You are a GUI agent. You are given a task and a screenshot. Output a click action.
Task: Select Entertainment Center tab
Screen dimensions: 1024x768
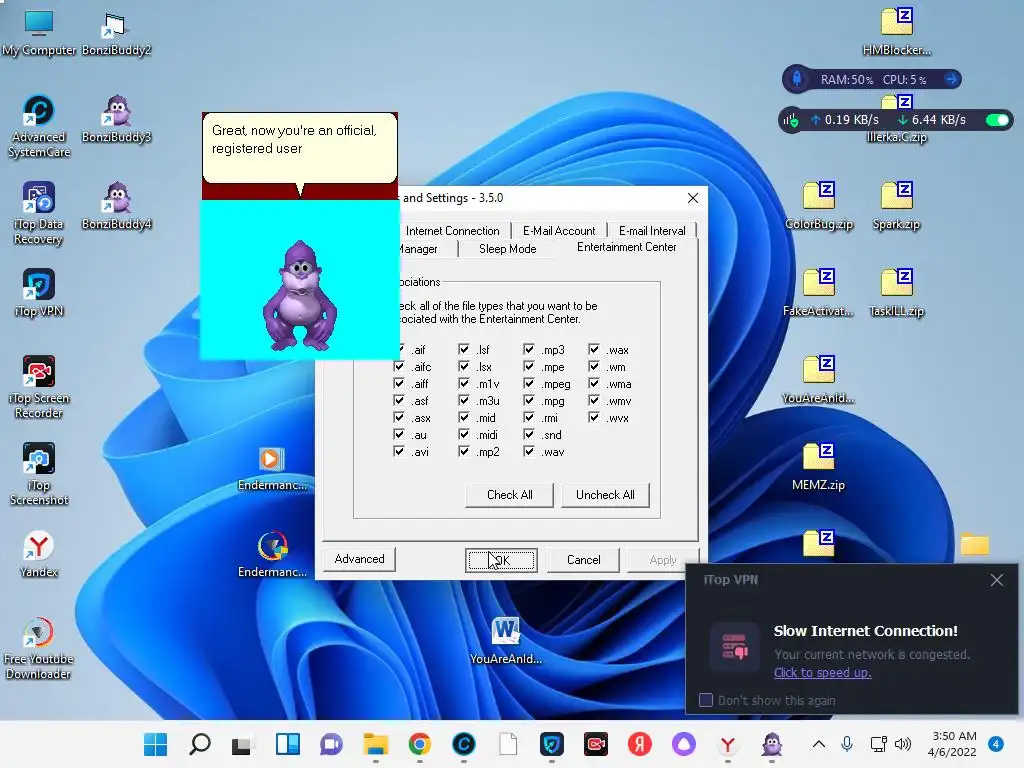[x=627, y=247]
